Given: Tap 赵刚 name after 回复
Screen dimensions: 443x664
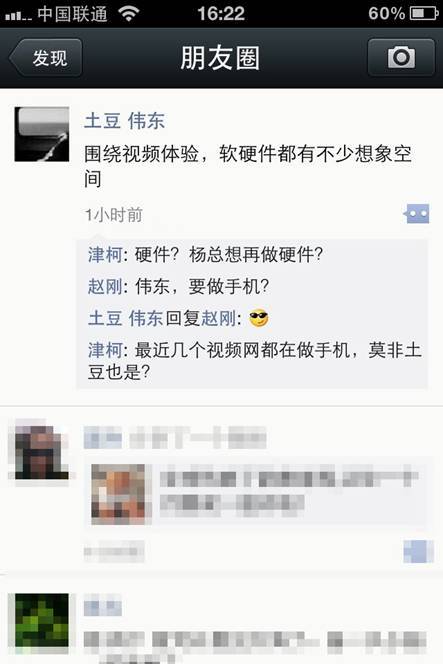Looking at the screenshot, I should click(218, 318).
